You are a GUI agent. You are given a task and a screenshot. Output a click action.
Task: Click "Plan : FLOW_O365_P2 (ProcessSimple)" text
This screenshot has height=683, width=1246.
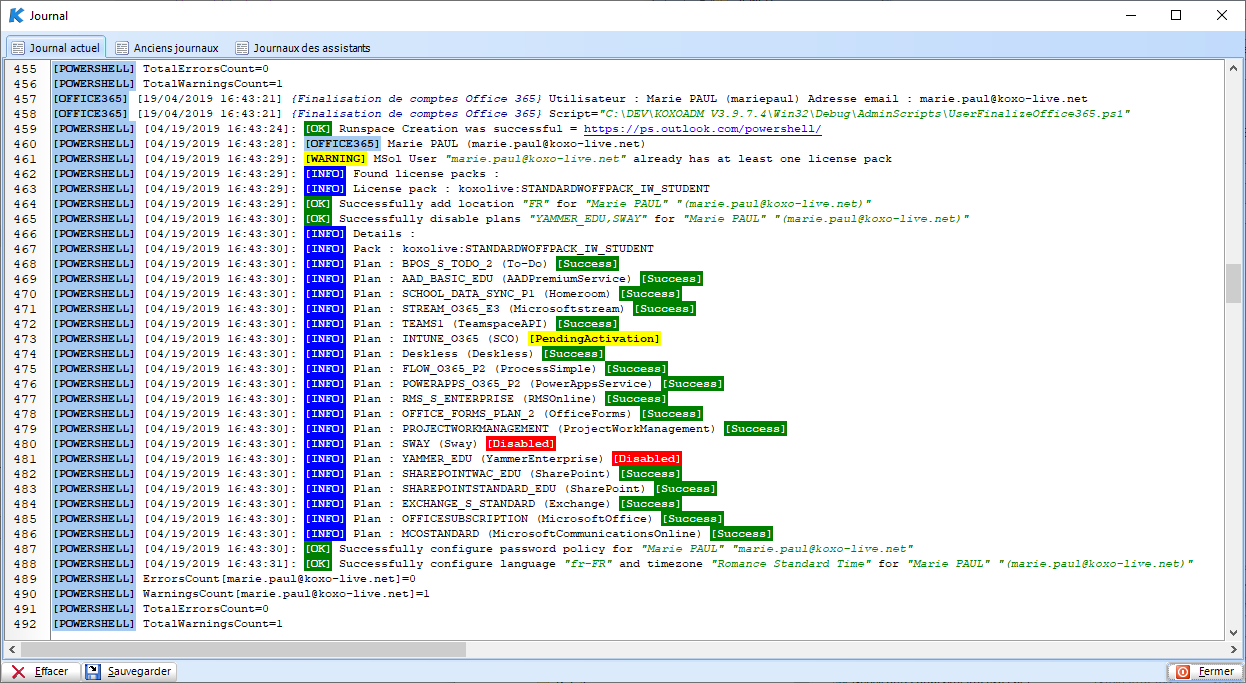coord(475,369)
